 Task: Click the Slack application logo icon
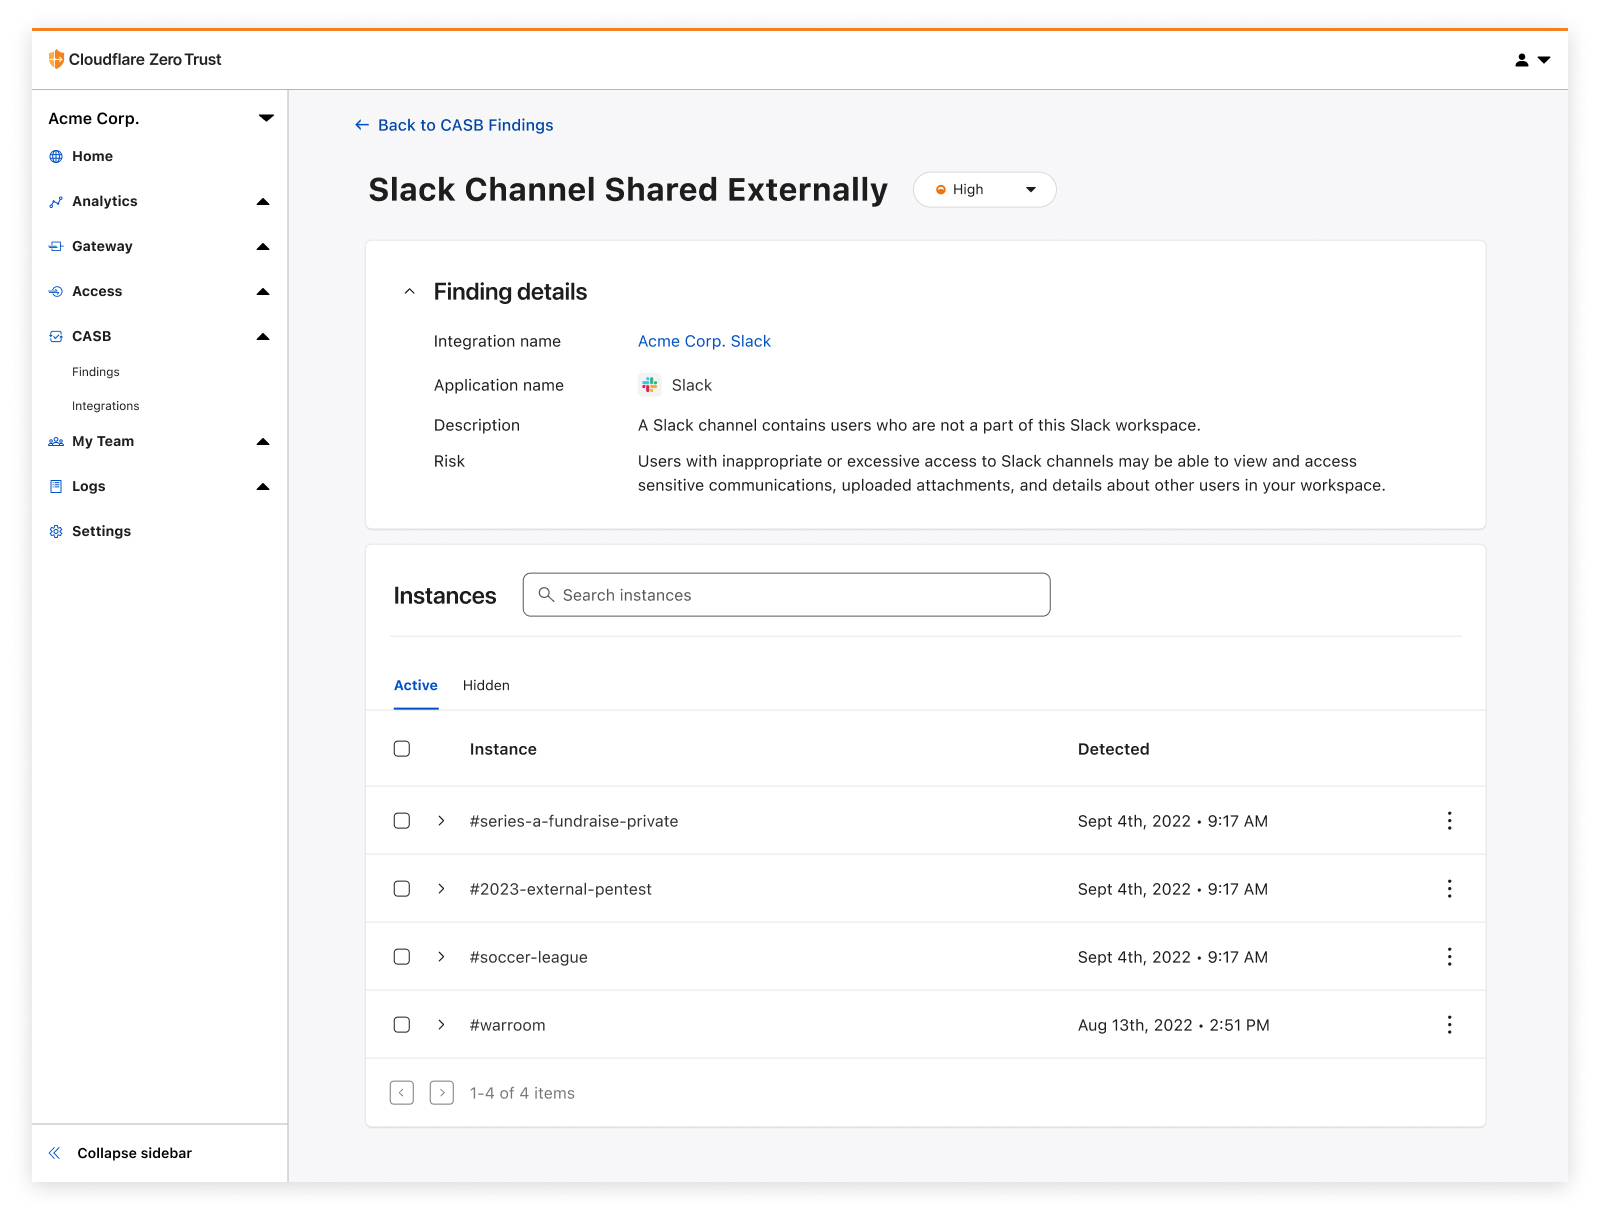[x=650, y=385]
